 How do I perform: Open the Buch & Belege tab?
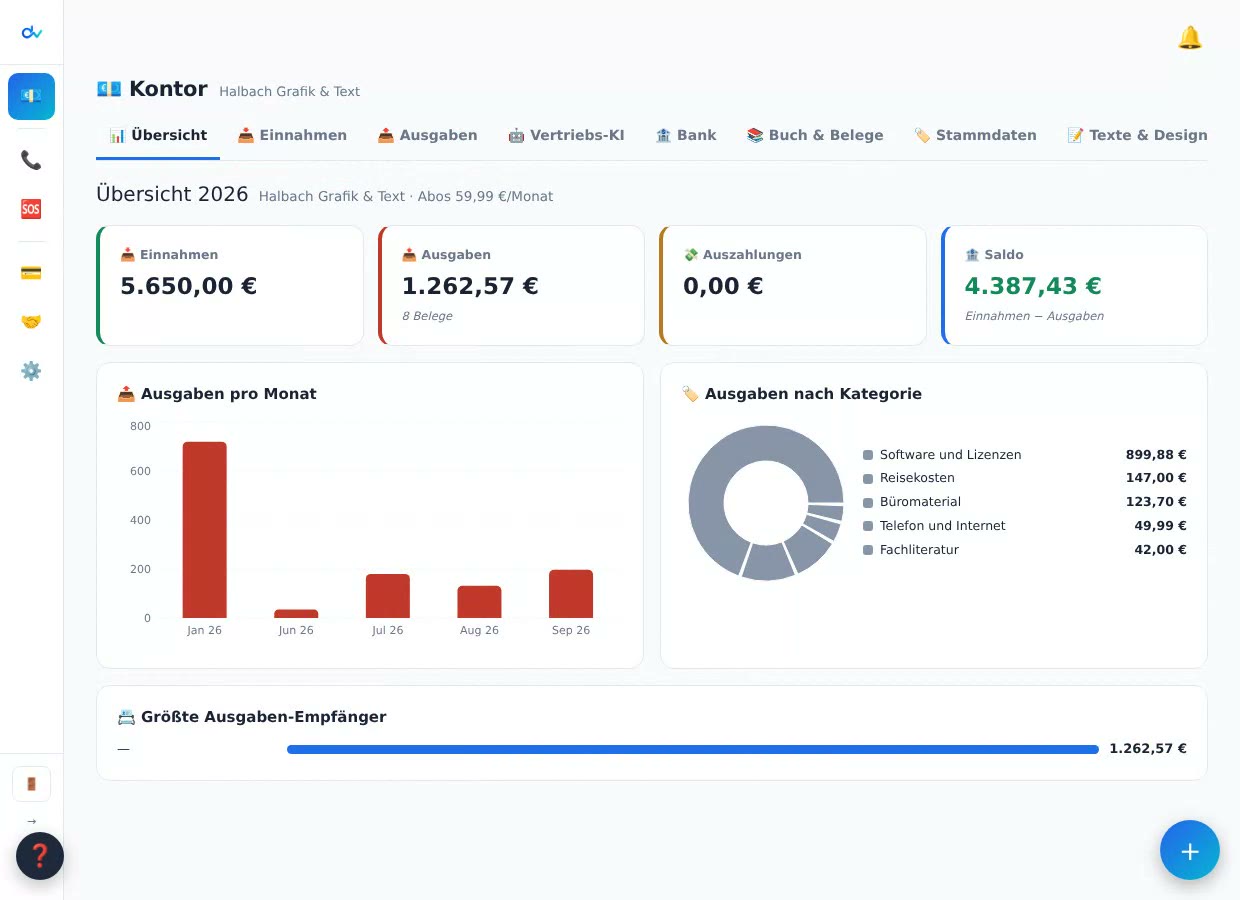815,135
